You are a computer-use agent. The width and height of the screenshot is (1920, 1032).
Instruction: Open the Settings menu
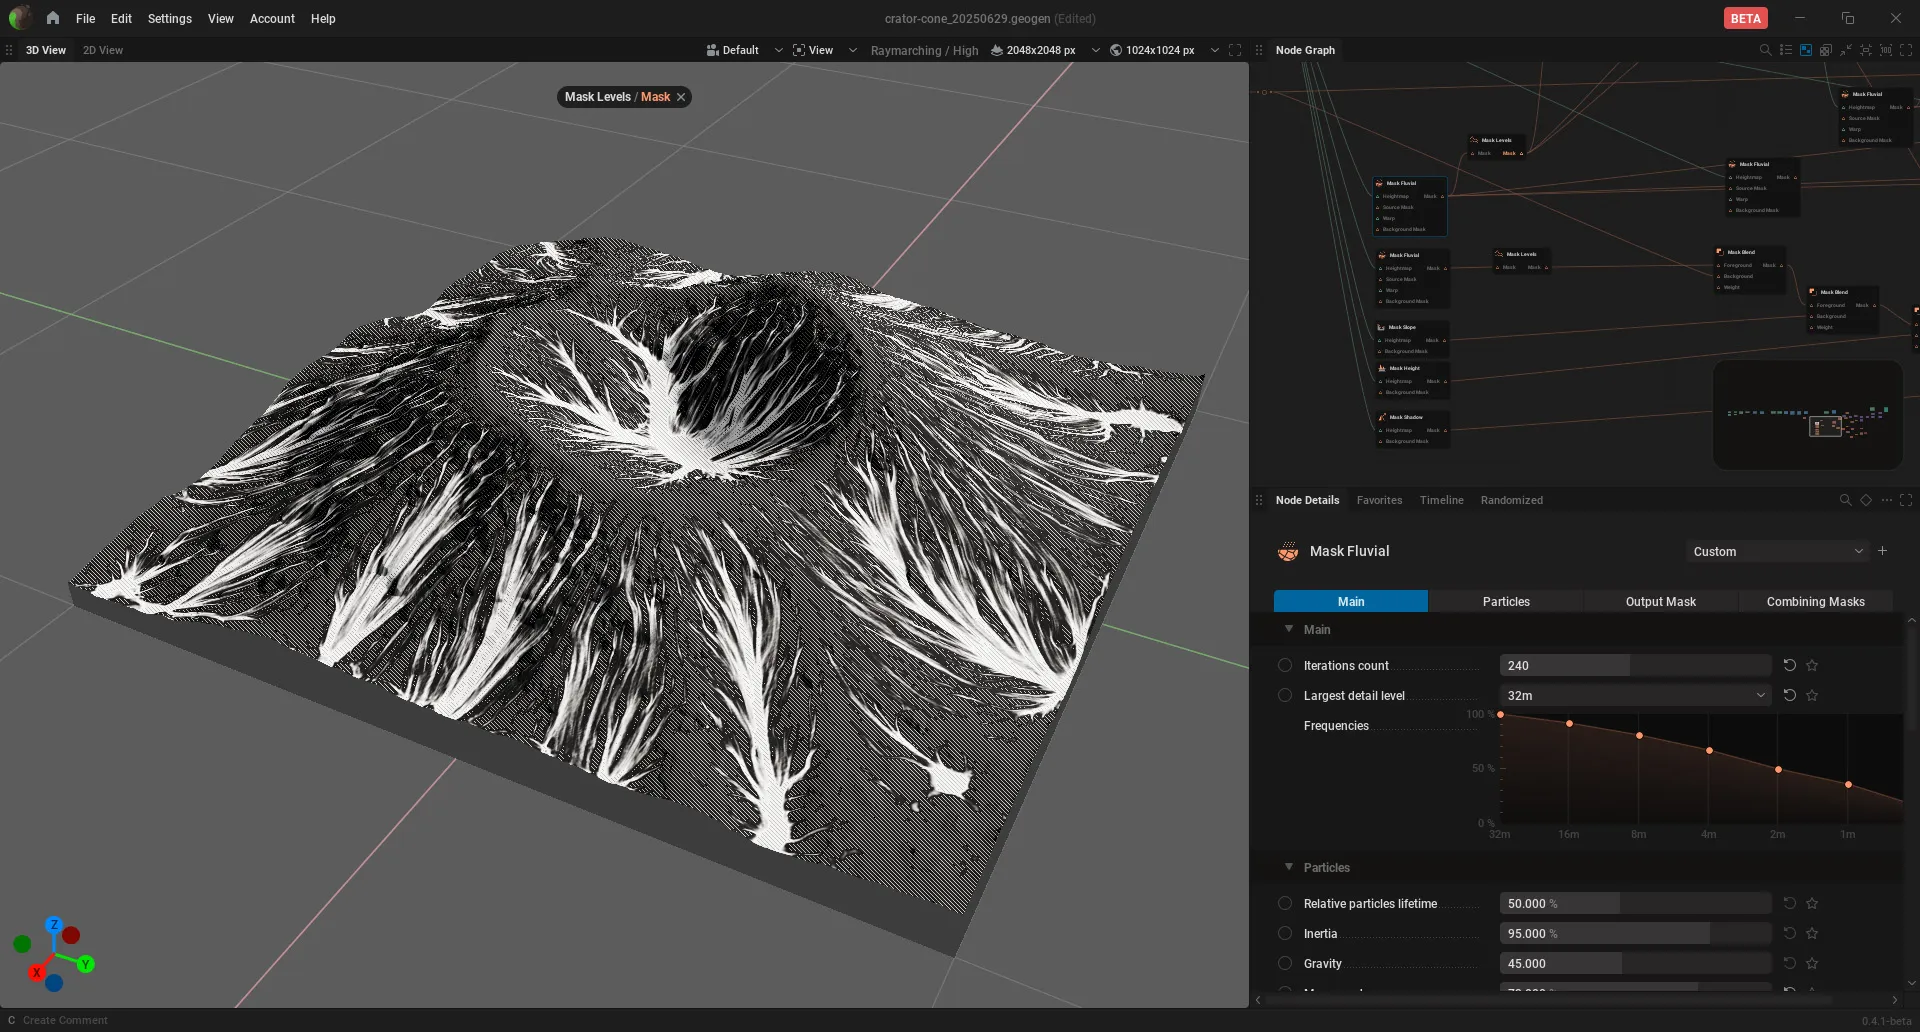[x=169, y=18]
